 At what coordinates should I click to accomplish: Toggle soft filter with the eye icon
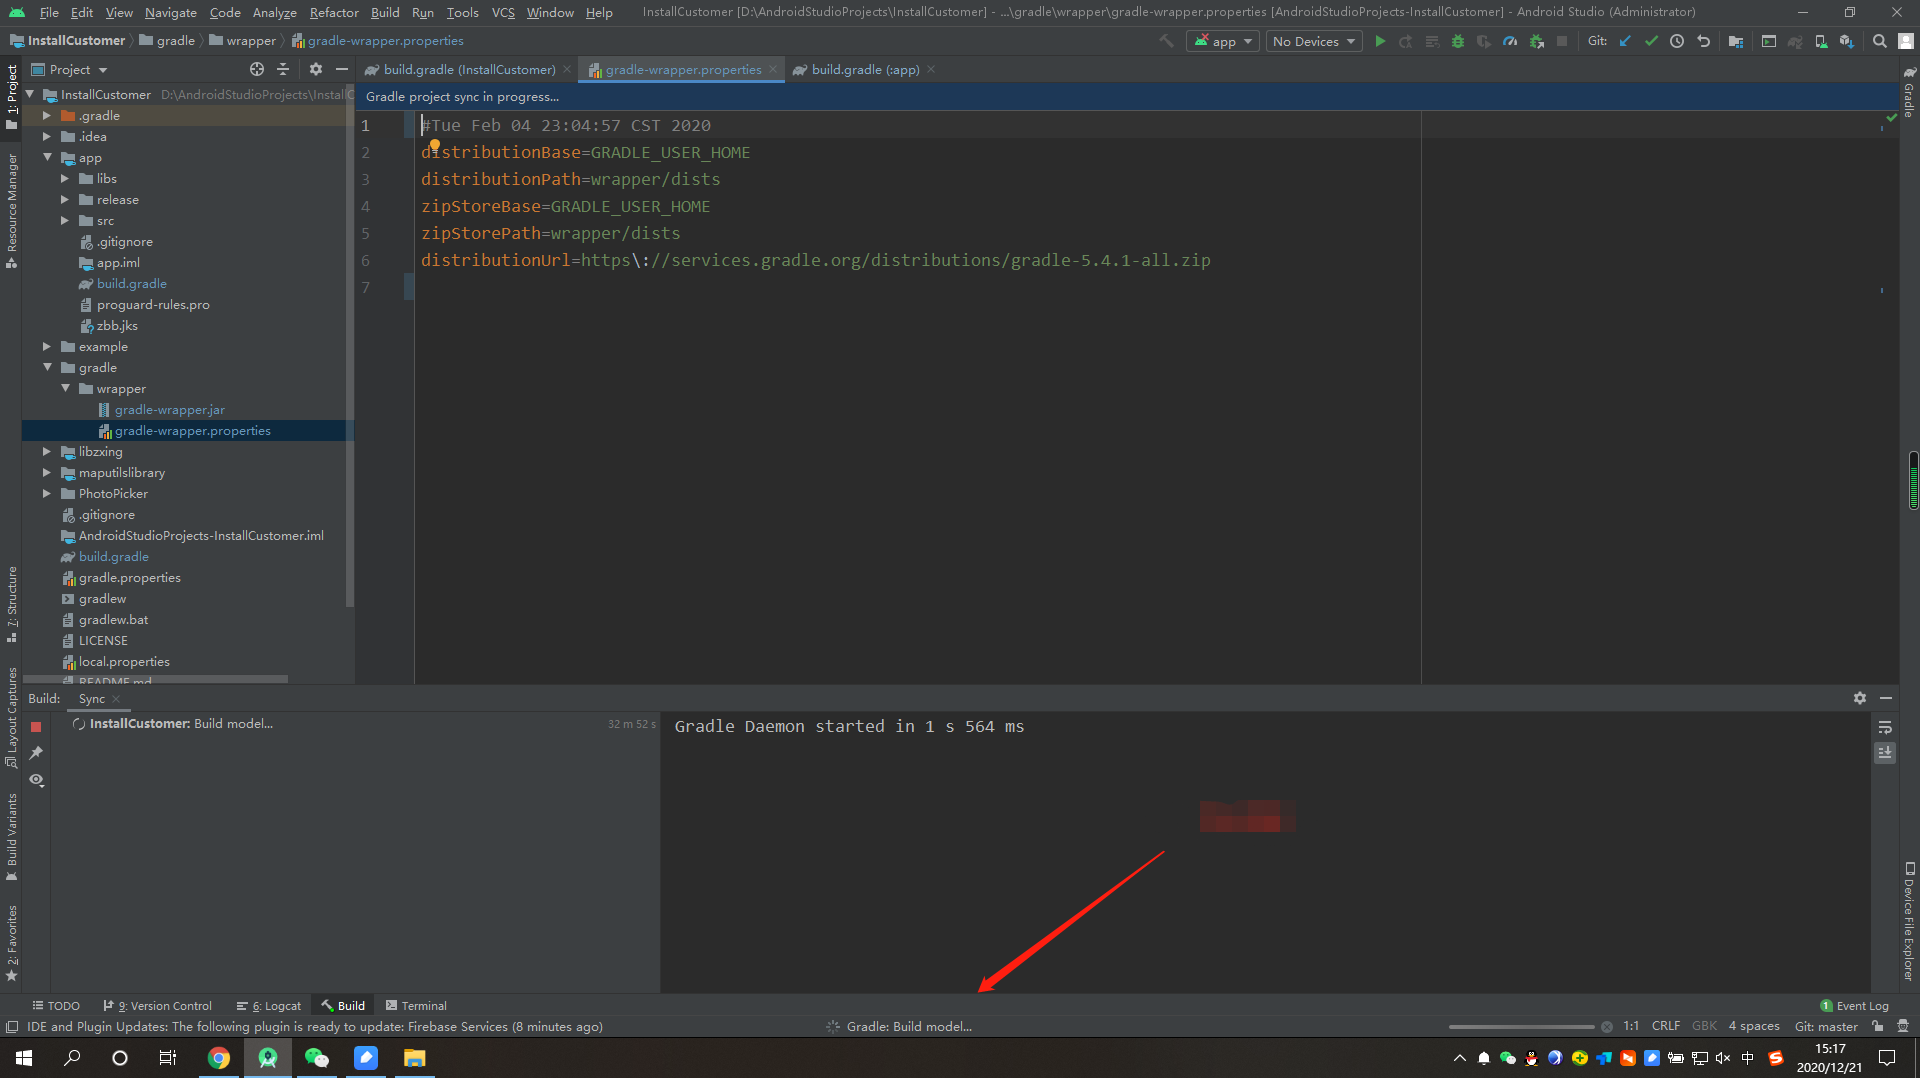pyautogui.click(x=37, y=781)
